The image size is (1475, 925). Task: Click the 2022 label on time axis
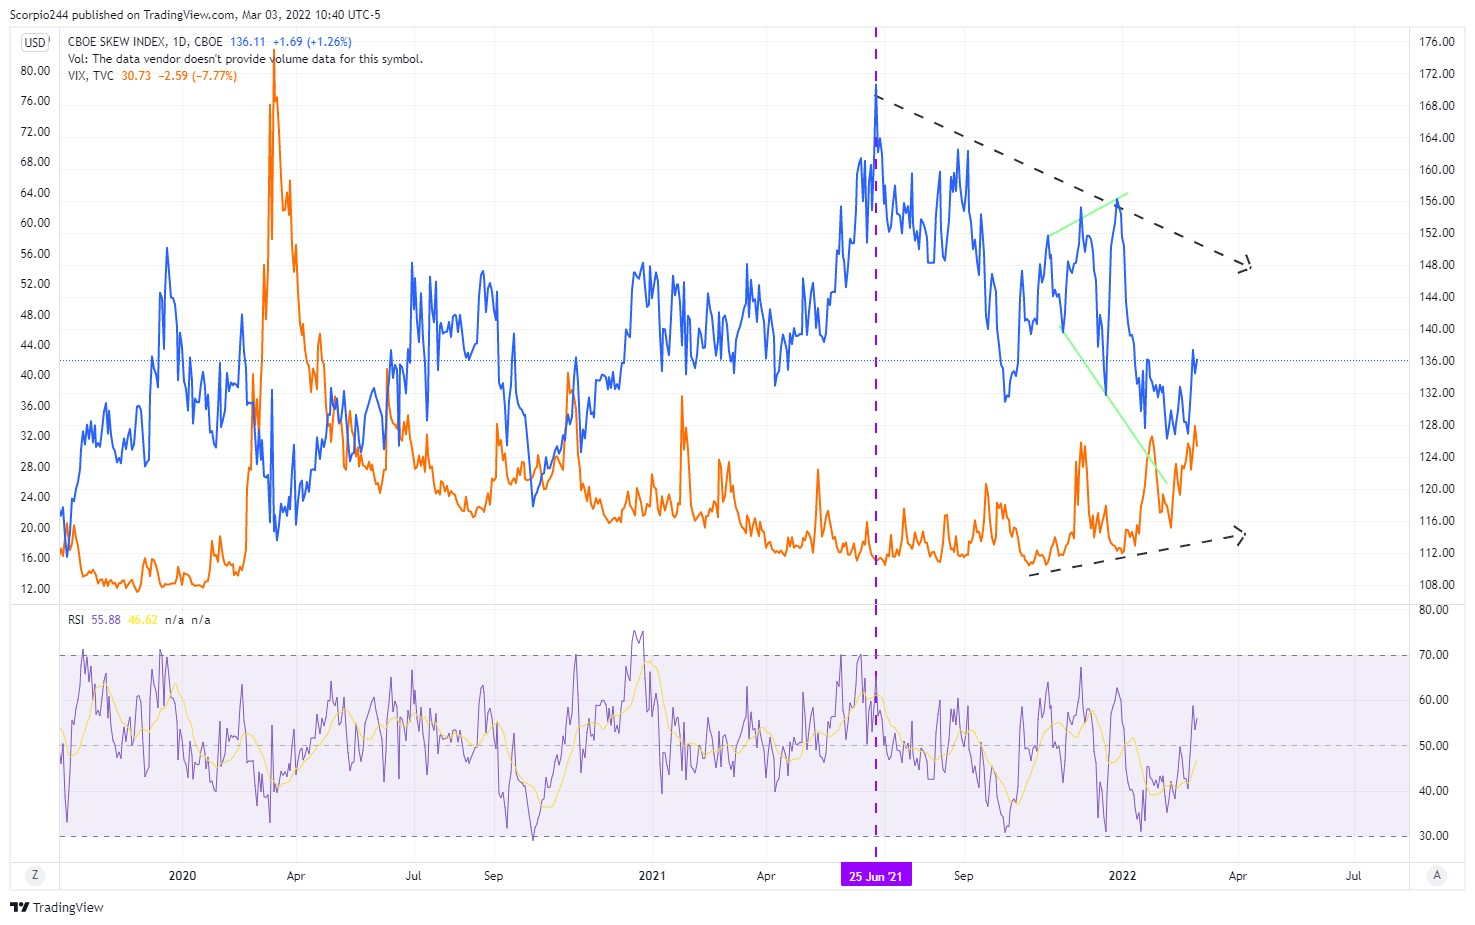1122,876
